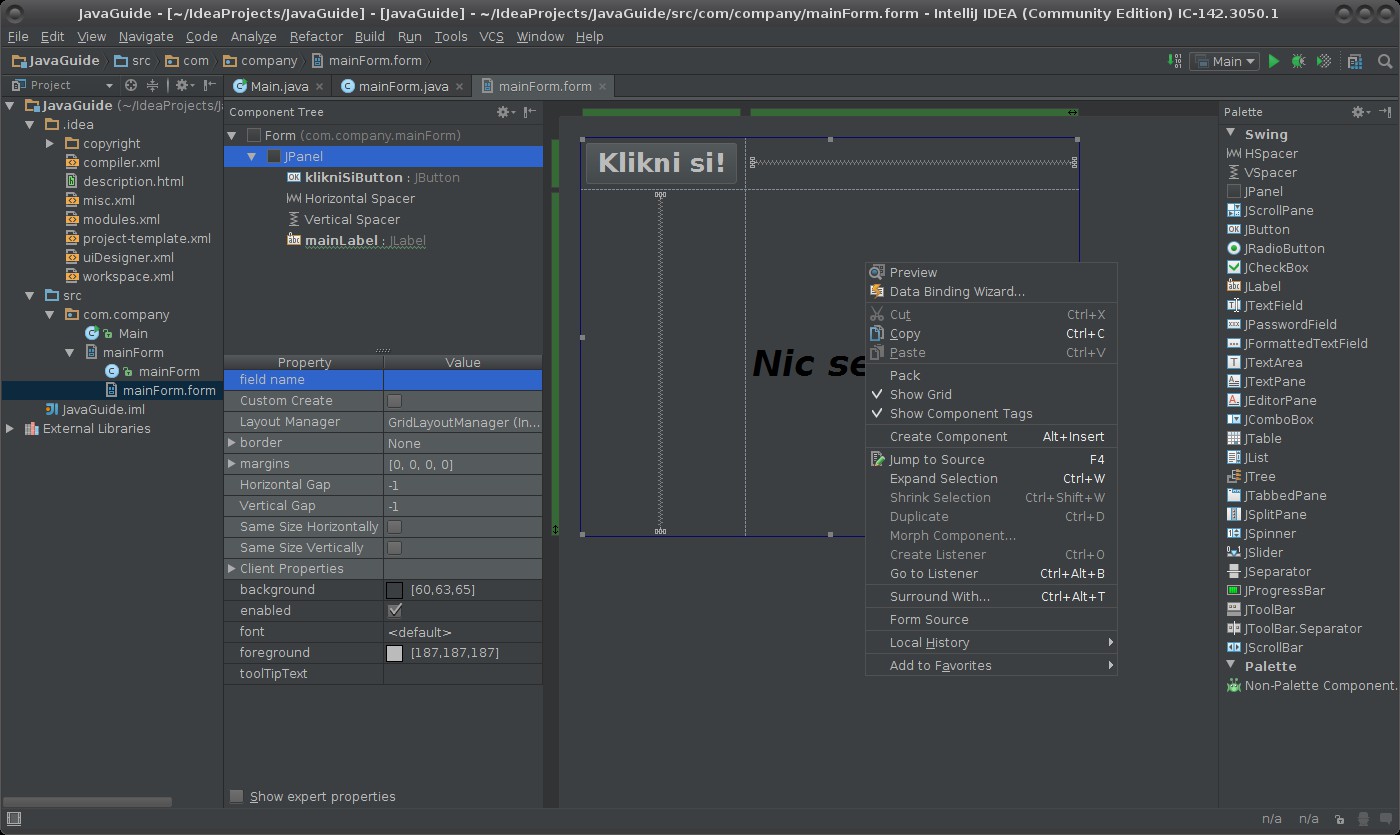Click the Make Project build icon
The image size is (1400, 835).
click(x=1176, y=61)
